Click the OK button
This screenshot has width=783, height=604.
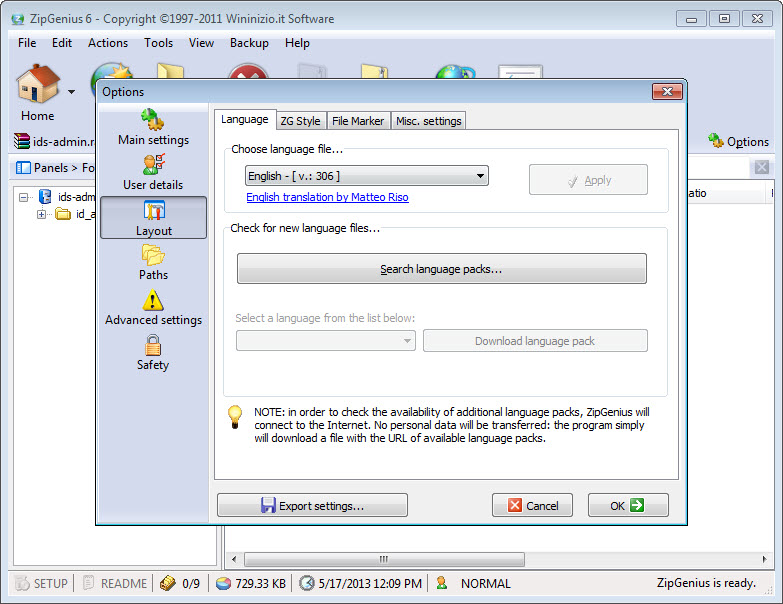[628, 505]
